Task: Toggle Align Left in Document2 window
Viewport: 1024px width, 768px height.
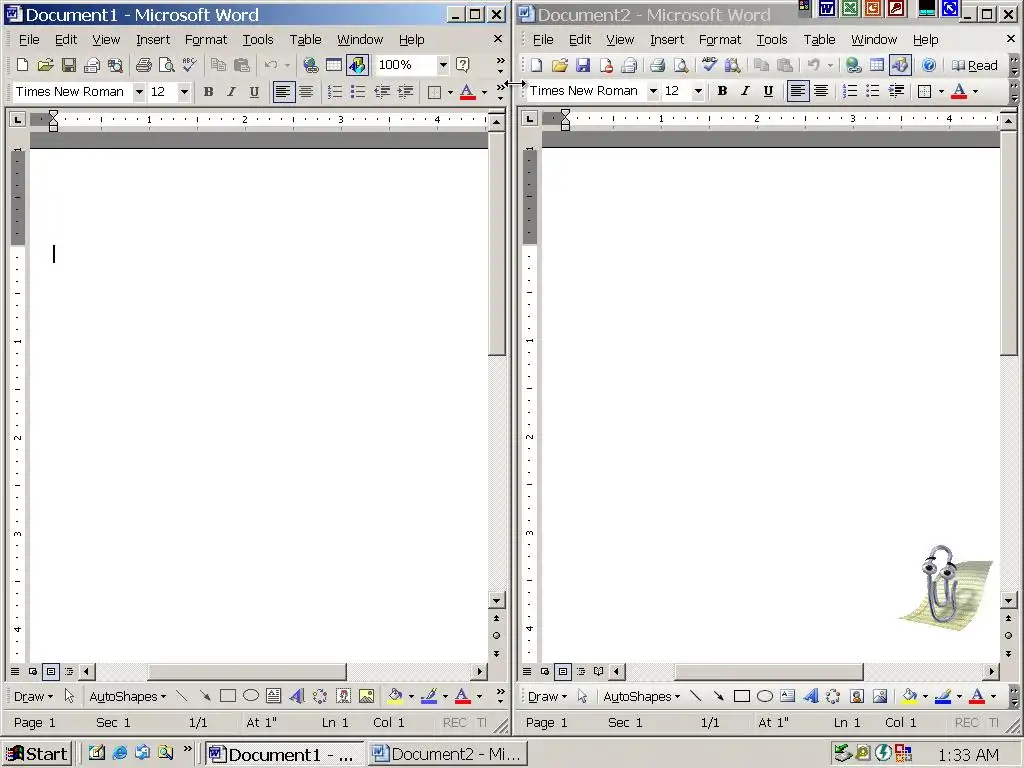Action: click(797, 91)
